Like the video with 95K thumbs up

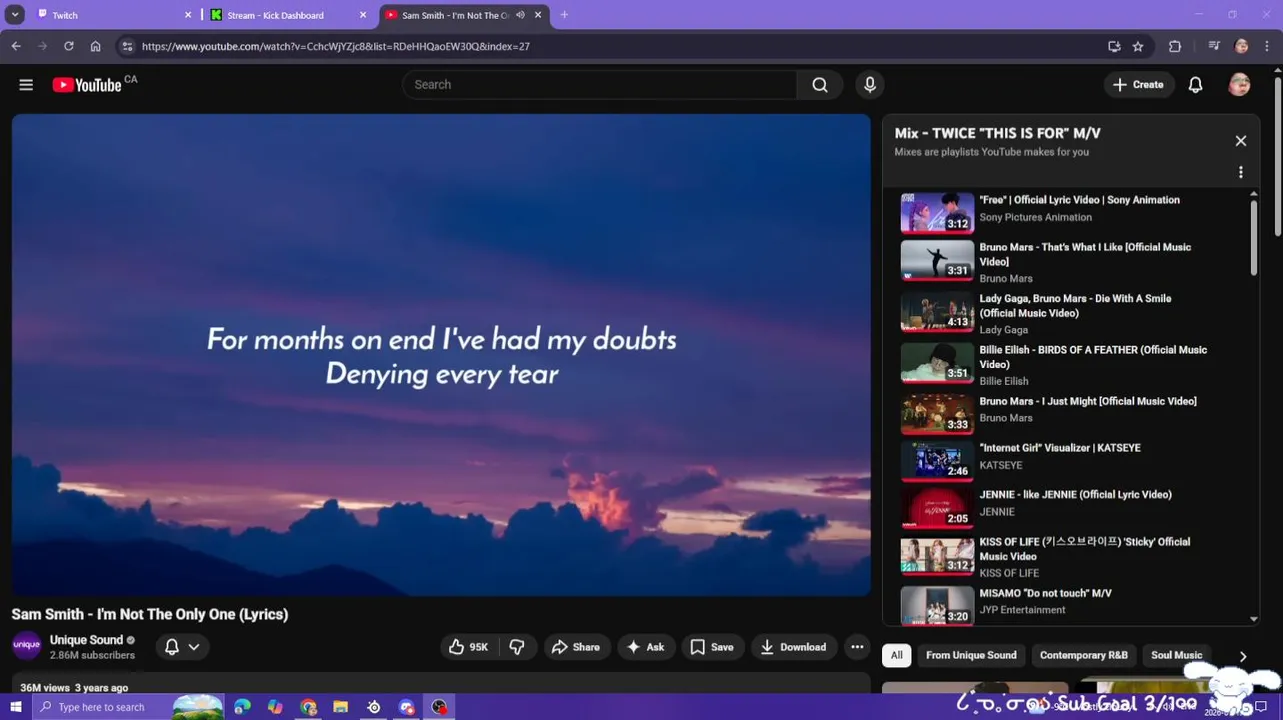coord(468,647)
